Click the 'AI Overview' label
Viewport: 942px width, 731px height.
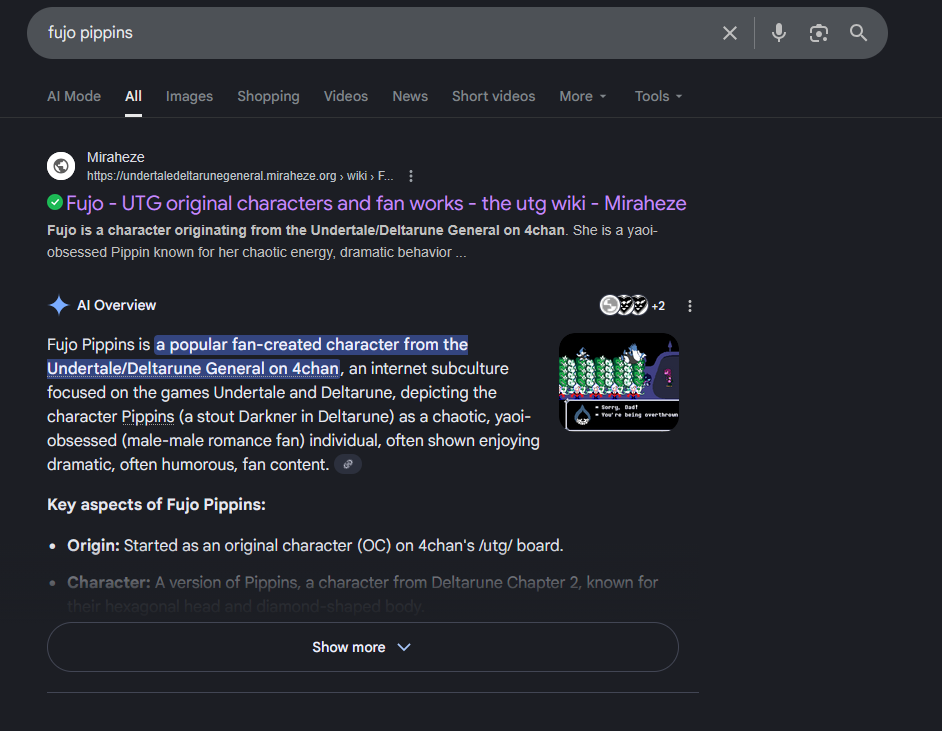pos(117,305)
